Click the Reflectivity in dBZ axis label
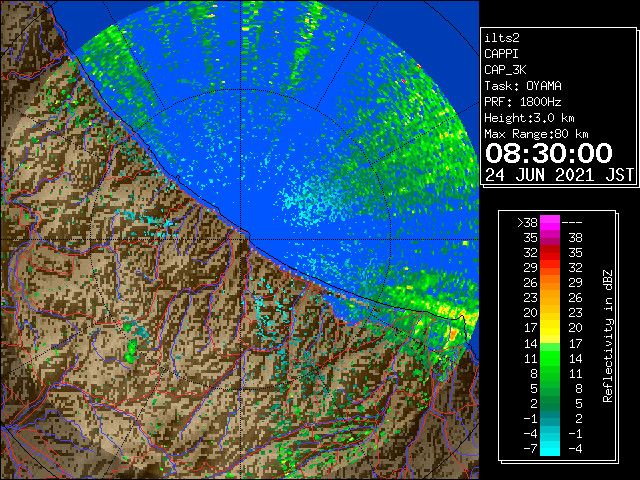This screenshot has width=640, height=480. pos(607,336)
